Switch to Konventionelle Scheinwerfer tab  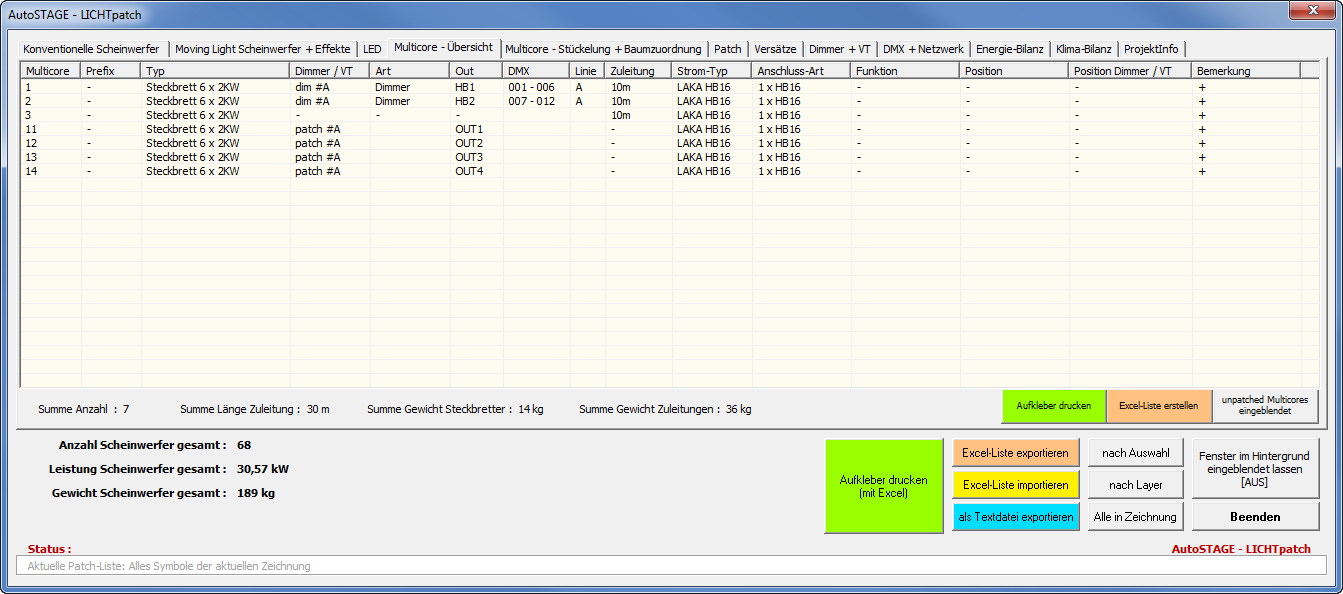(x=91, y=49)
